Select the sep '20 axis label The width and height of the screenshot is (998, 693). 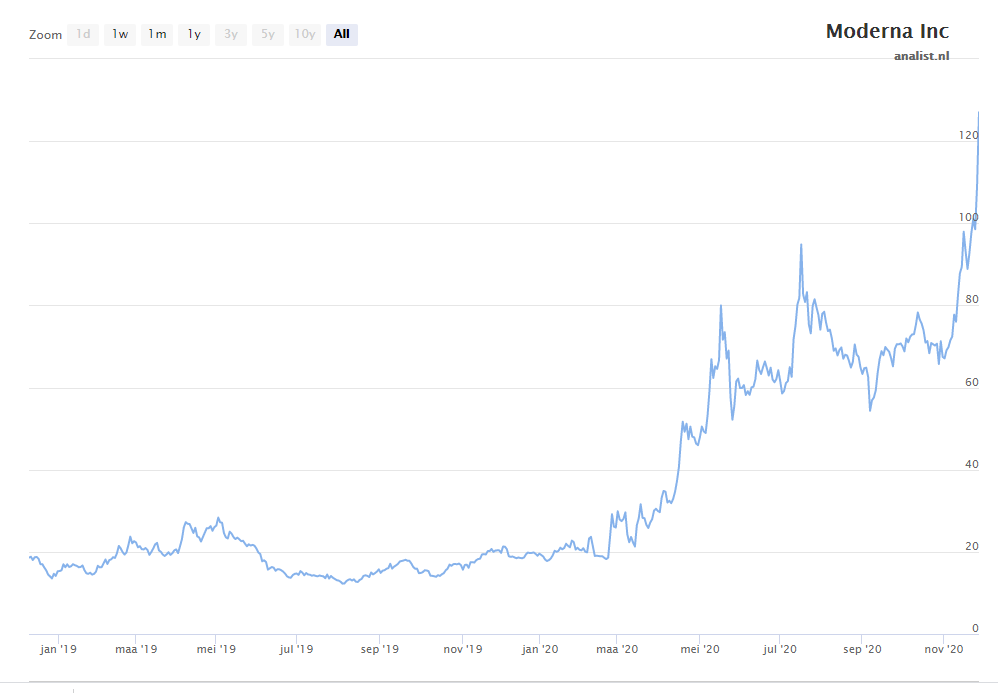coord(862,649)
